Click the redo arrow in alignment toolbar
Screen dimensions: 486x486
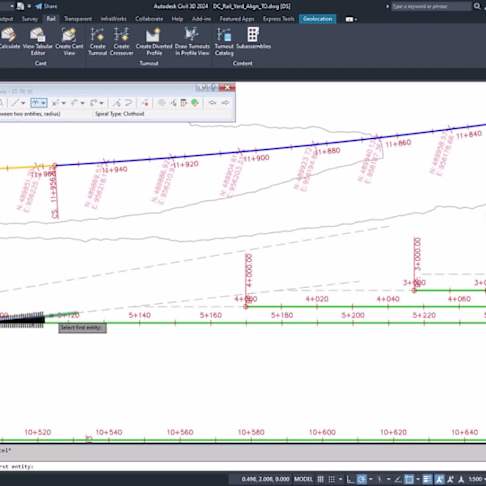point(226,103)
